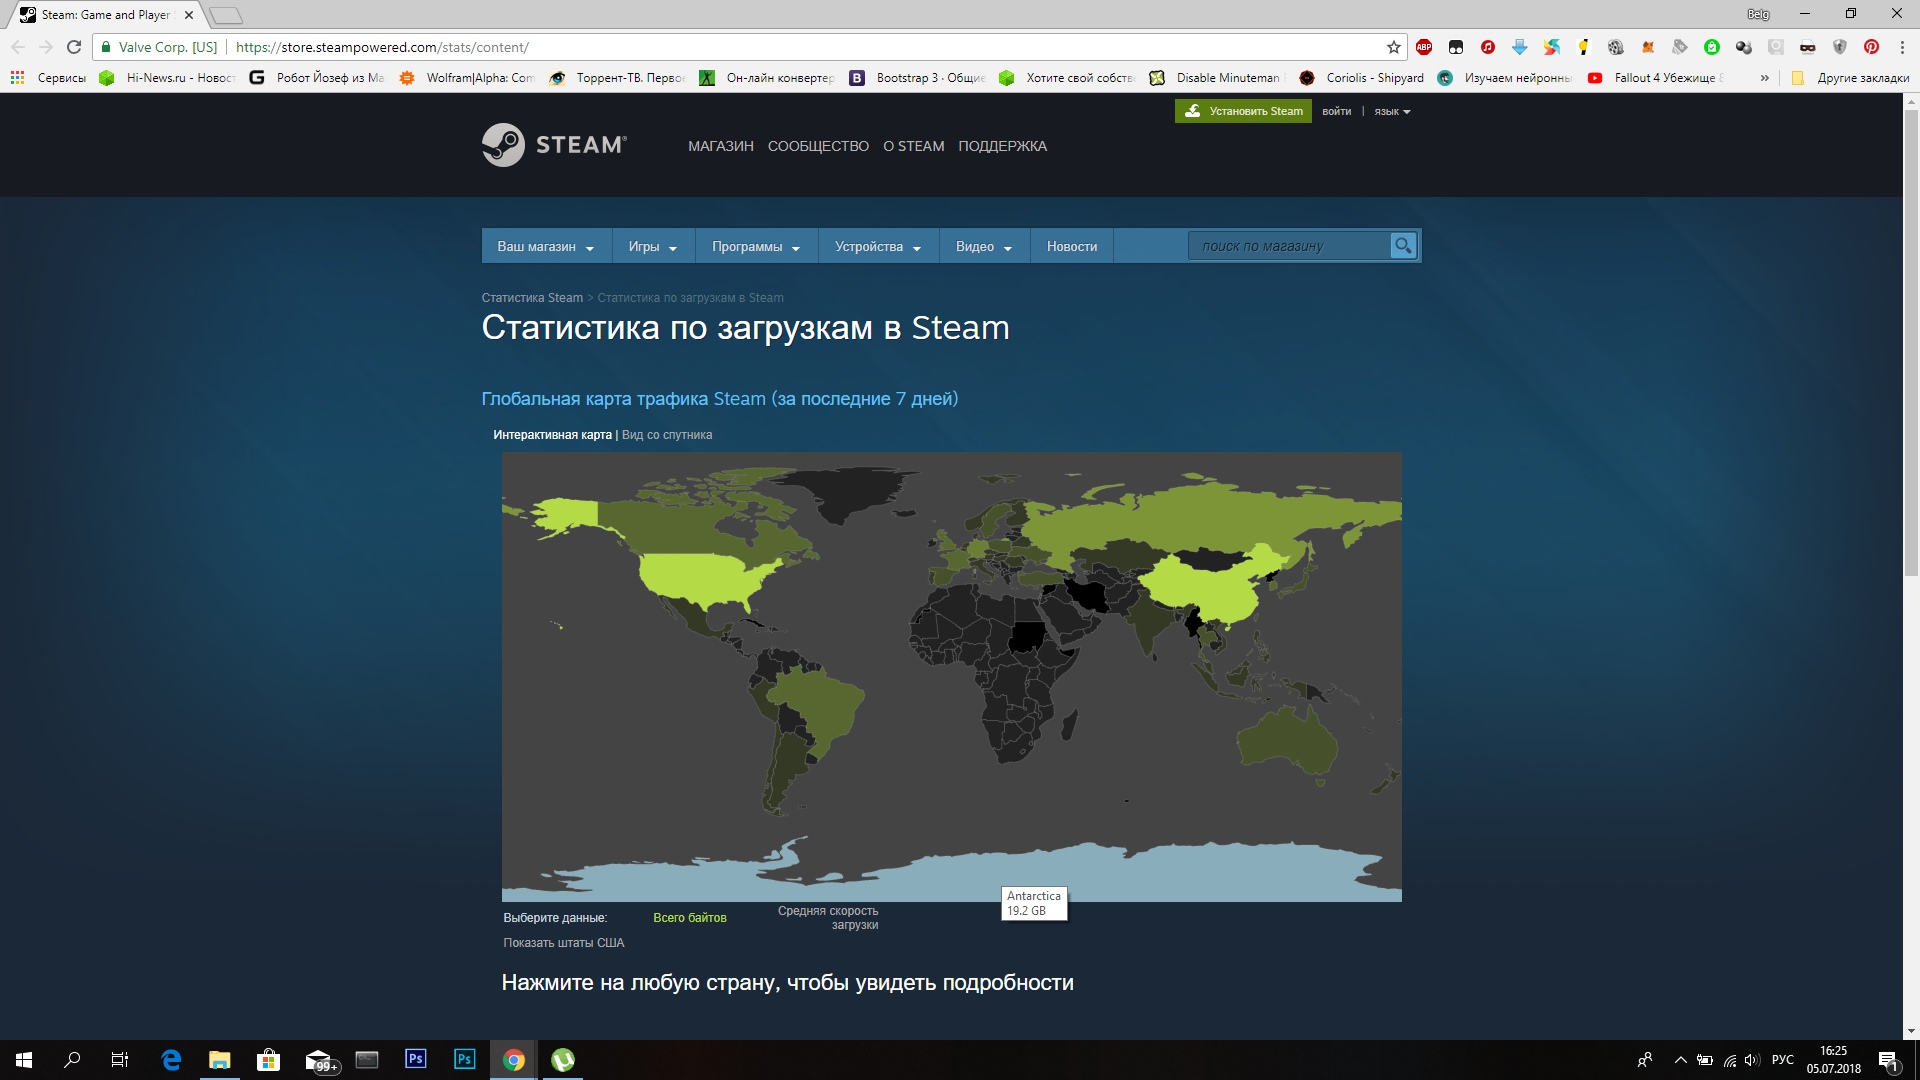1920x1080 pixels.
Task: Open Wi-Fi network tray icon
Action: click(x=1729, y=1060)
